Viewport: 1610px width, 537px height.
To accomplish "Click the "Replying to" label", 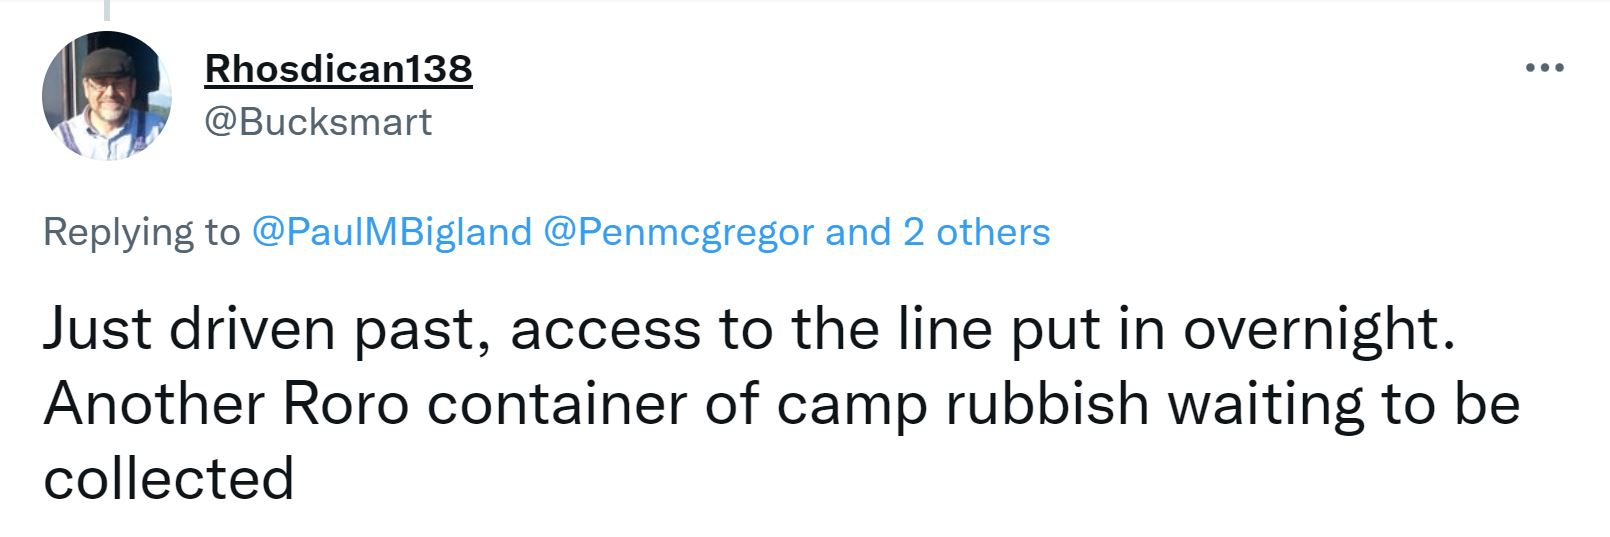I will pyautogui.click(x=141, y=232).
